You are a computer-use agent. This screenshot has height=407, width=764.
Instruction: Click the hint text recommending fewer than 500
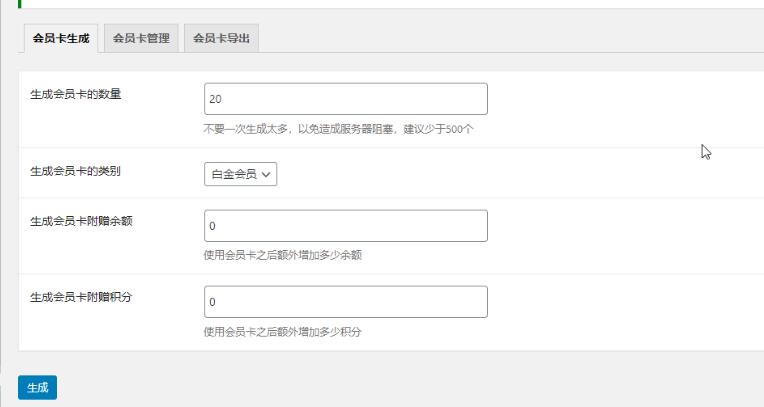click(338, 129)
